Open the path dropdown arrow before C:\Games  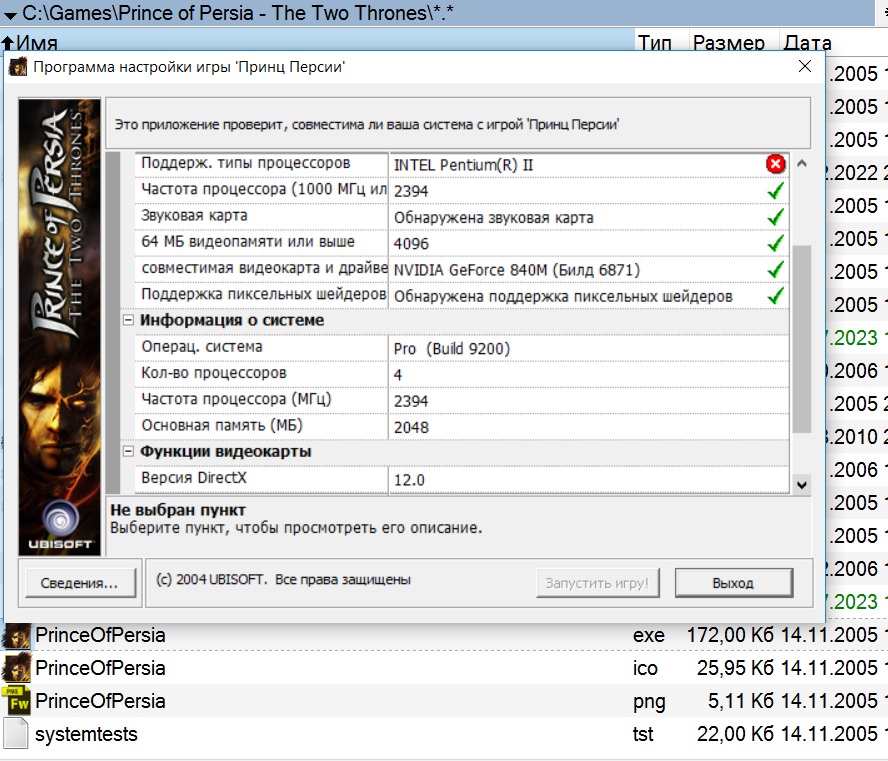(10, 15)
